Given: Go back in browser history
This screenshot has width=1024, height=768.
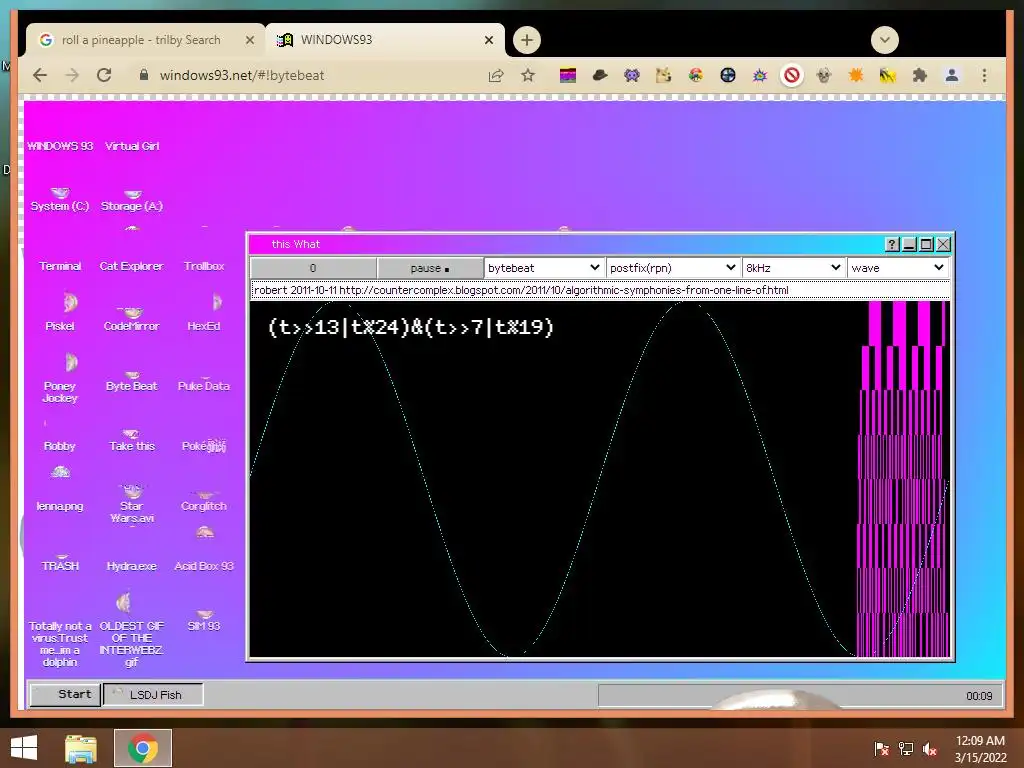Looking at the screenshot, I should [x=40, y=75].
